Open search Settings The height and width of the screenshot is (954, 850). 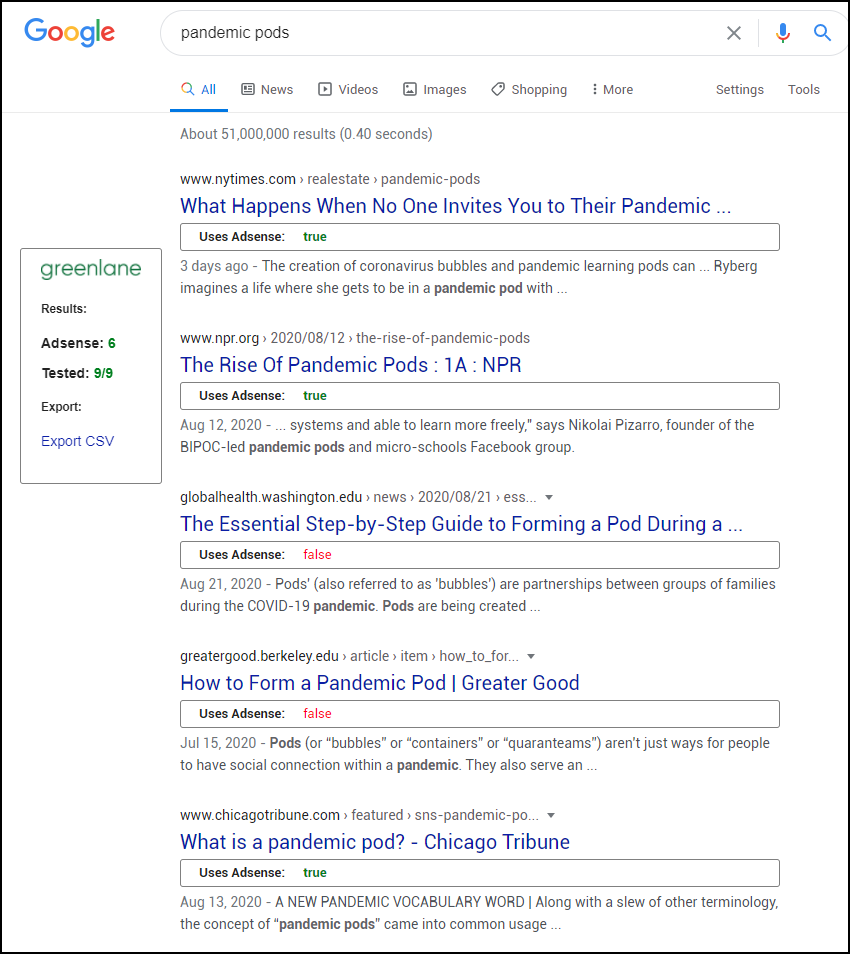point(739,89)
